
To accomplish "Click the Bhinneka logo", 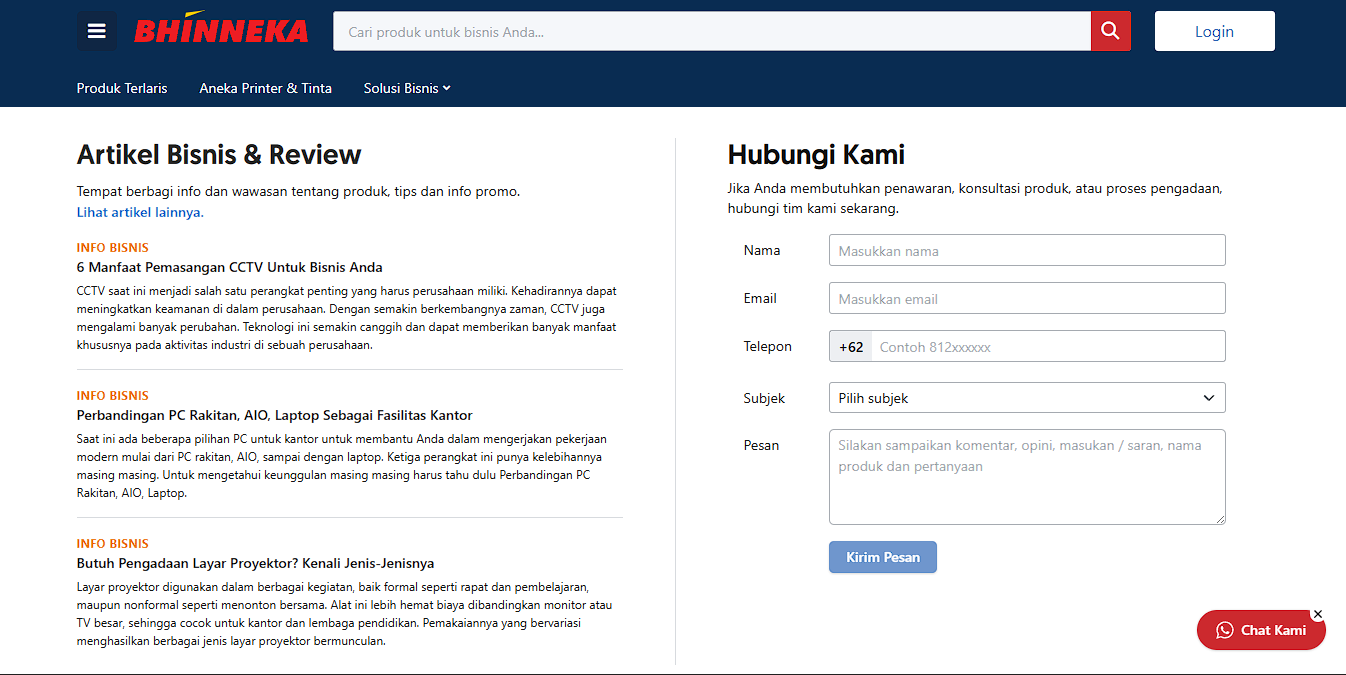I will pyautogui.click(x=220, y=29).
